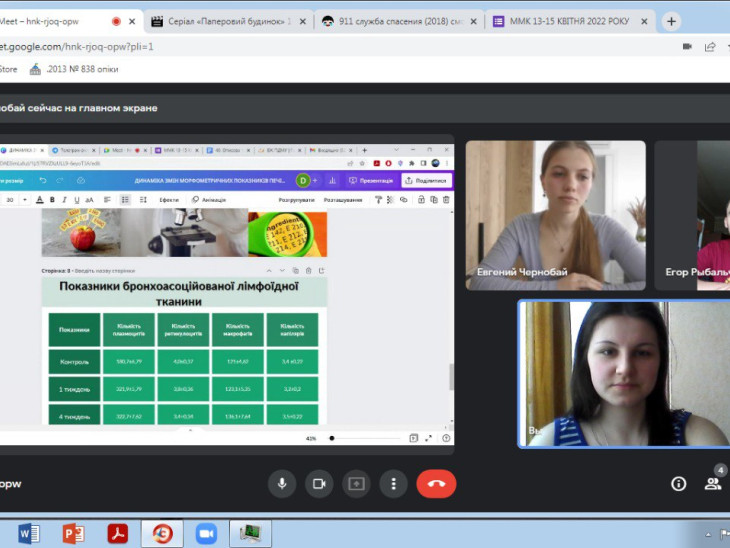Screen dimensions: 730x548
Task: Click the share page icon in address bar
Action: tap(710, 47)
